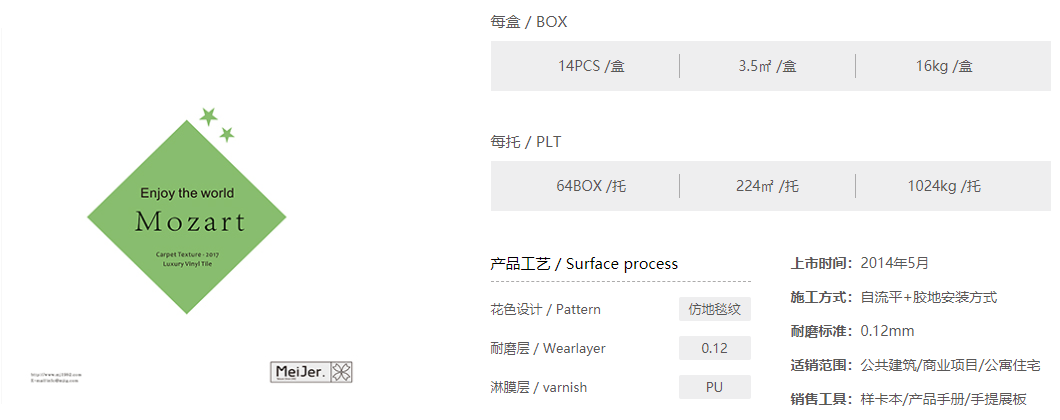Click the PU varnish value tag
The width and height of the screenshot is (1060, 420).
(x=715, y=388)
